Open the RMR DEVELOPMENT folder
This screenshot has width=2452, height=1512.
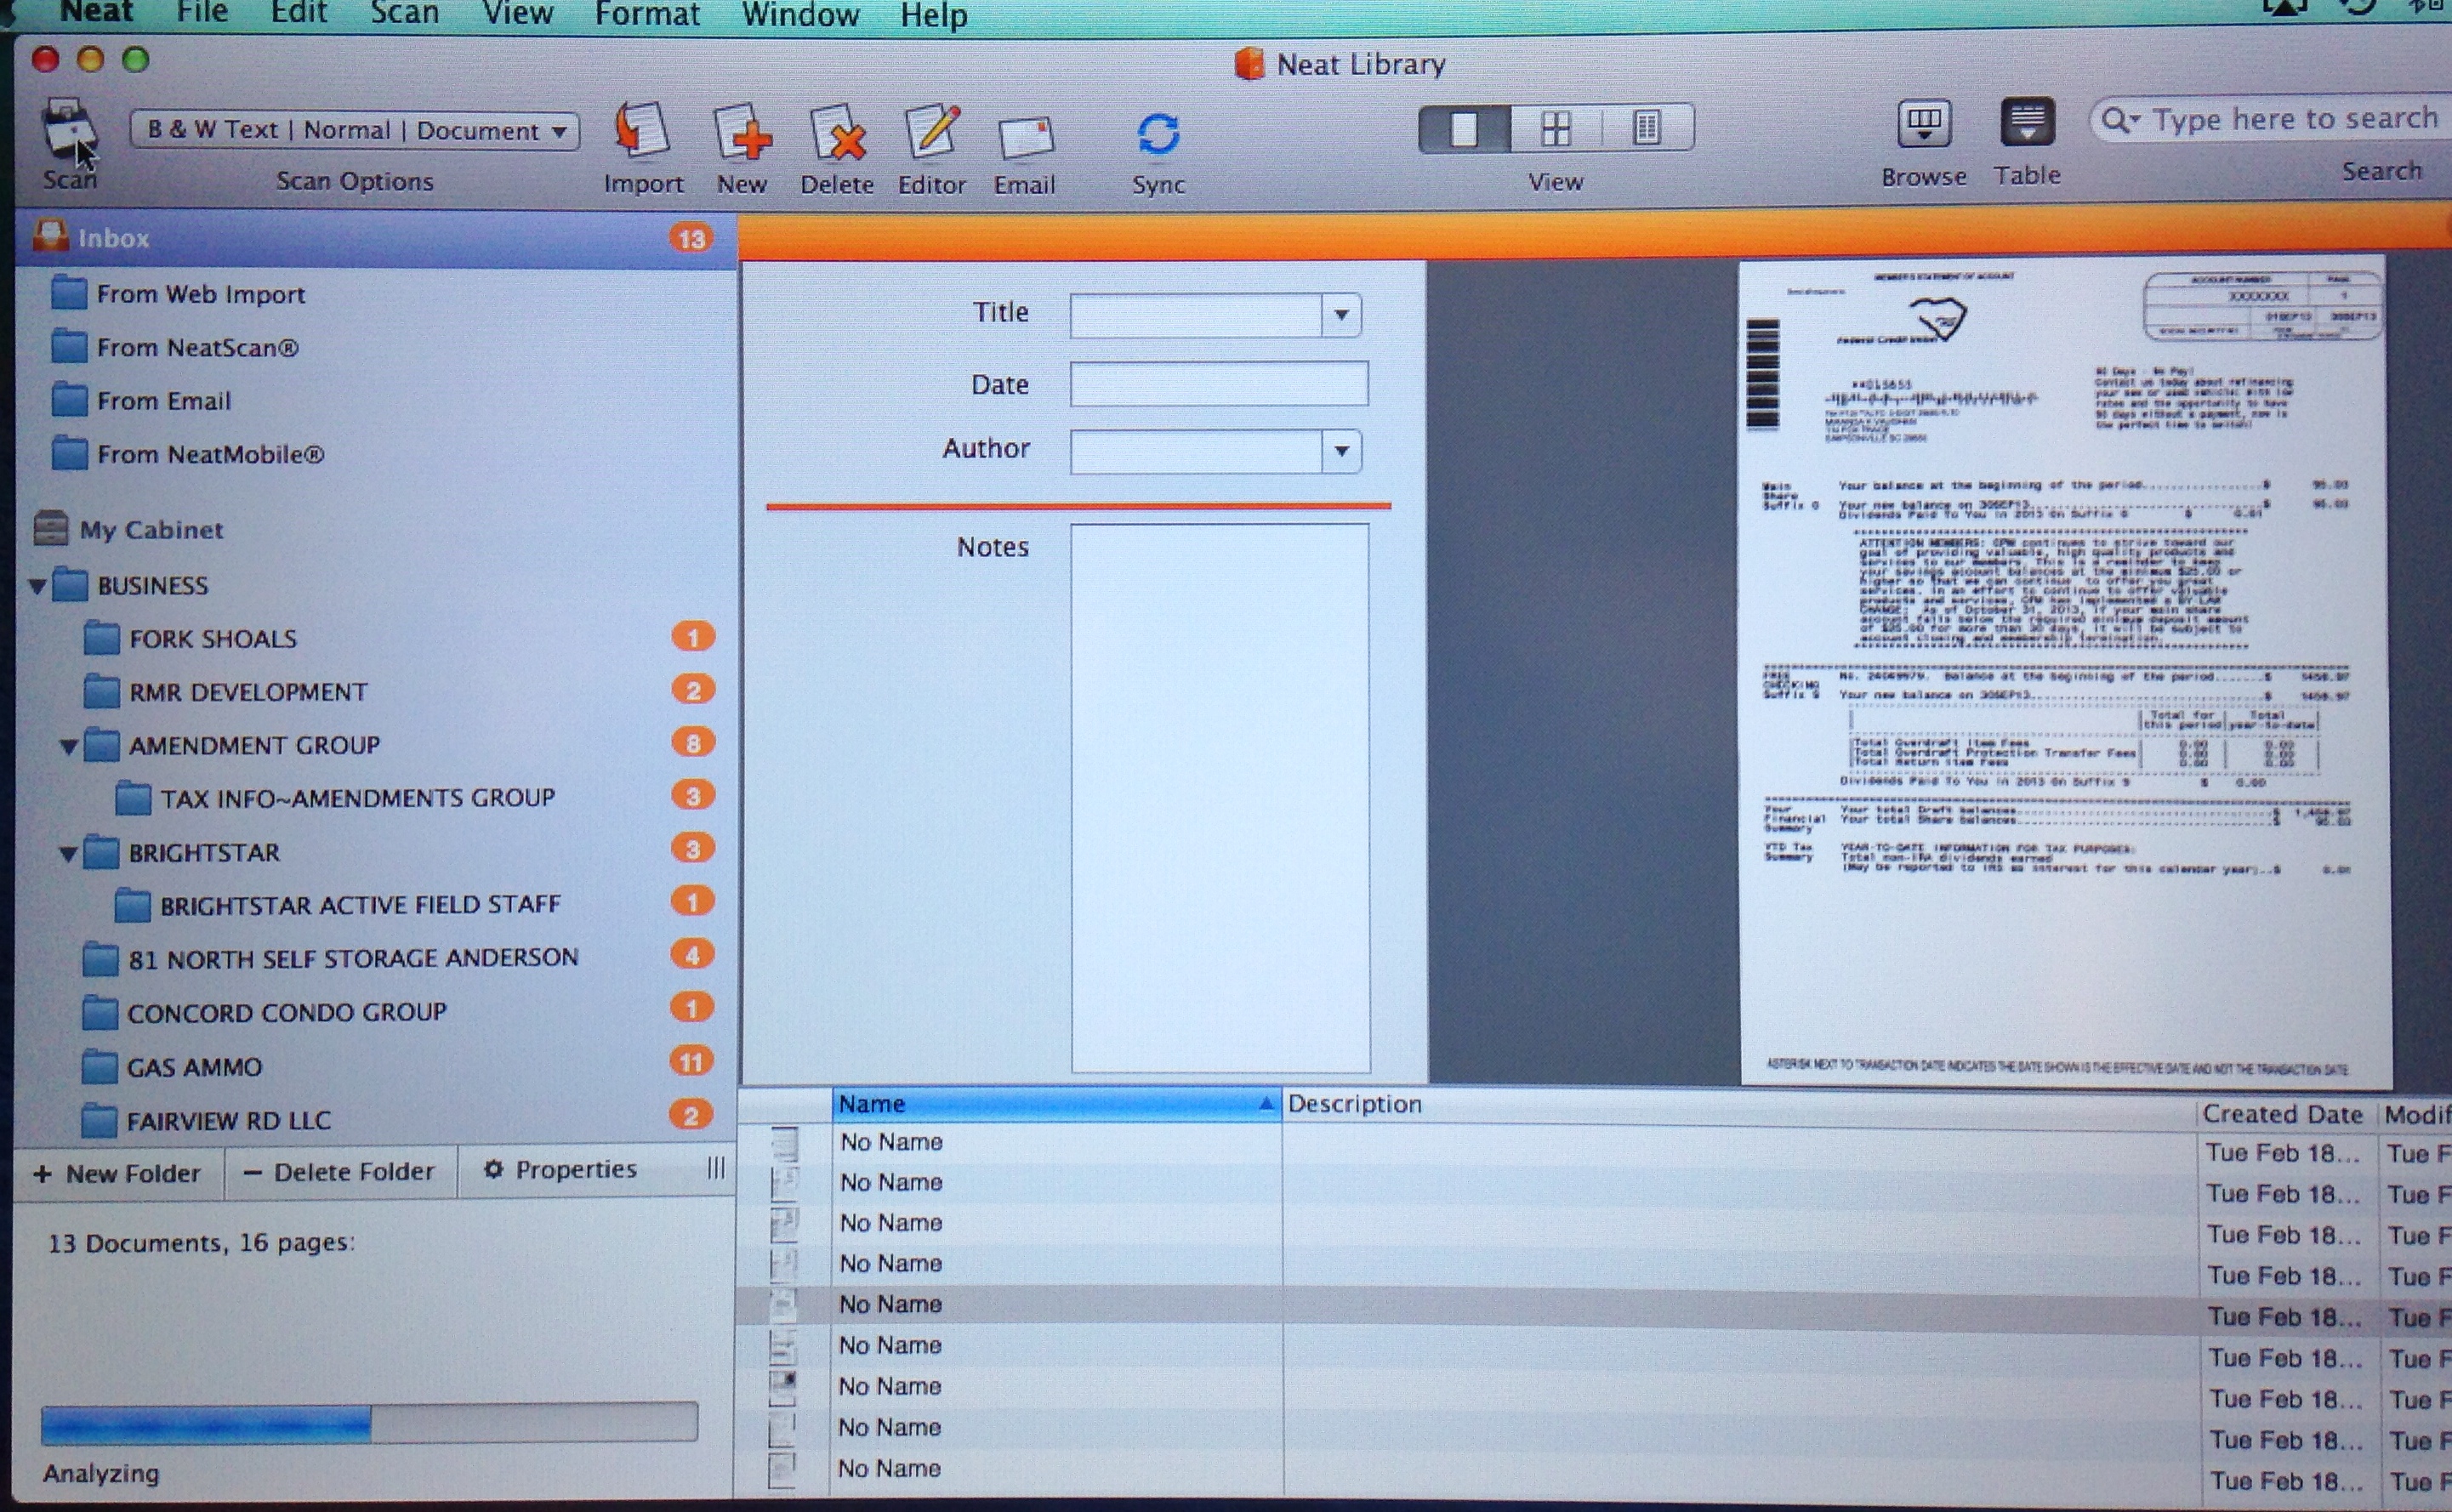coord(226,691)
